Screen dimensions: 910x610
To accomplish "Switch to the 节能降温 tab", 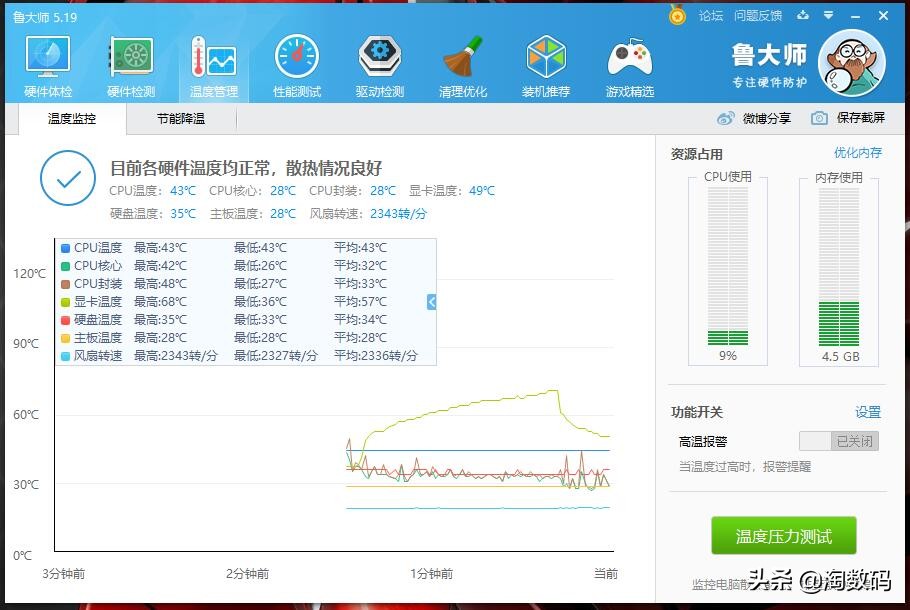I will [180, 118].
